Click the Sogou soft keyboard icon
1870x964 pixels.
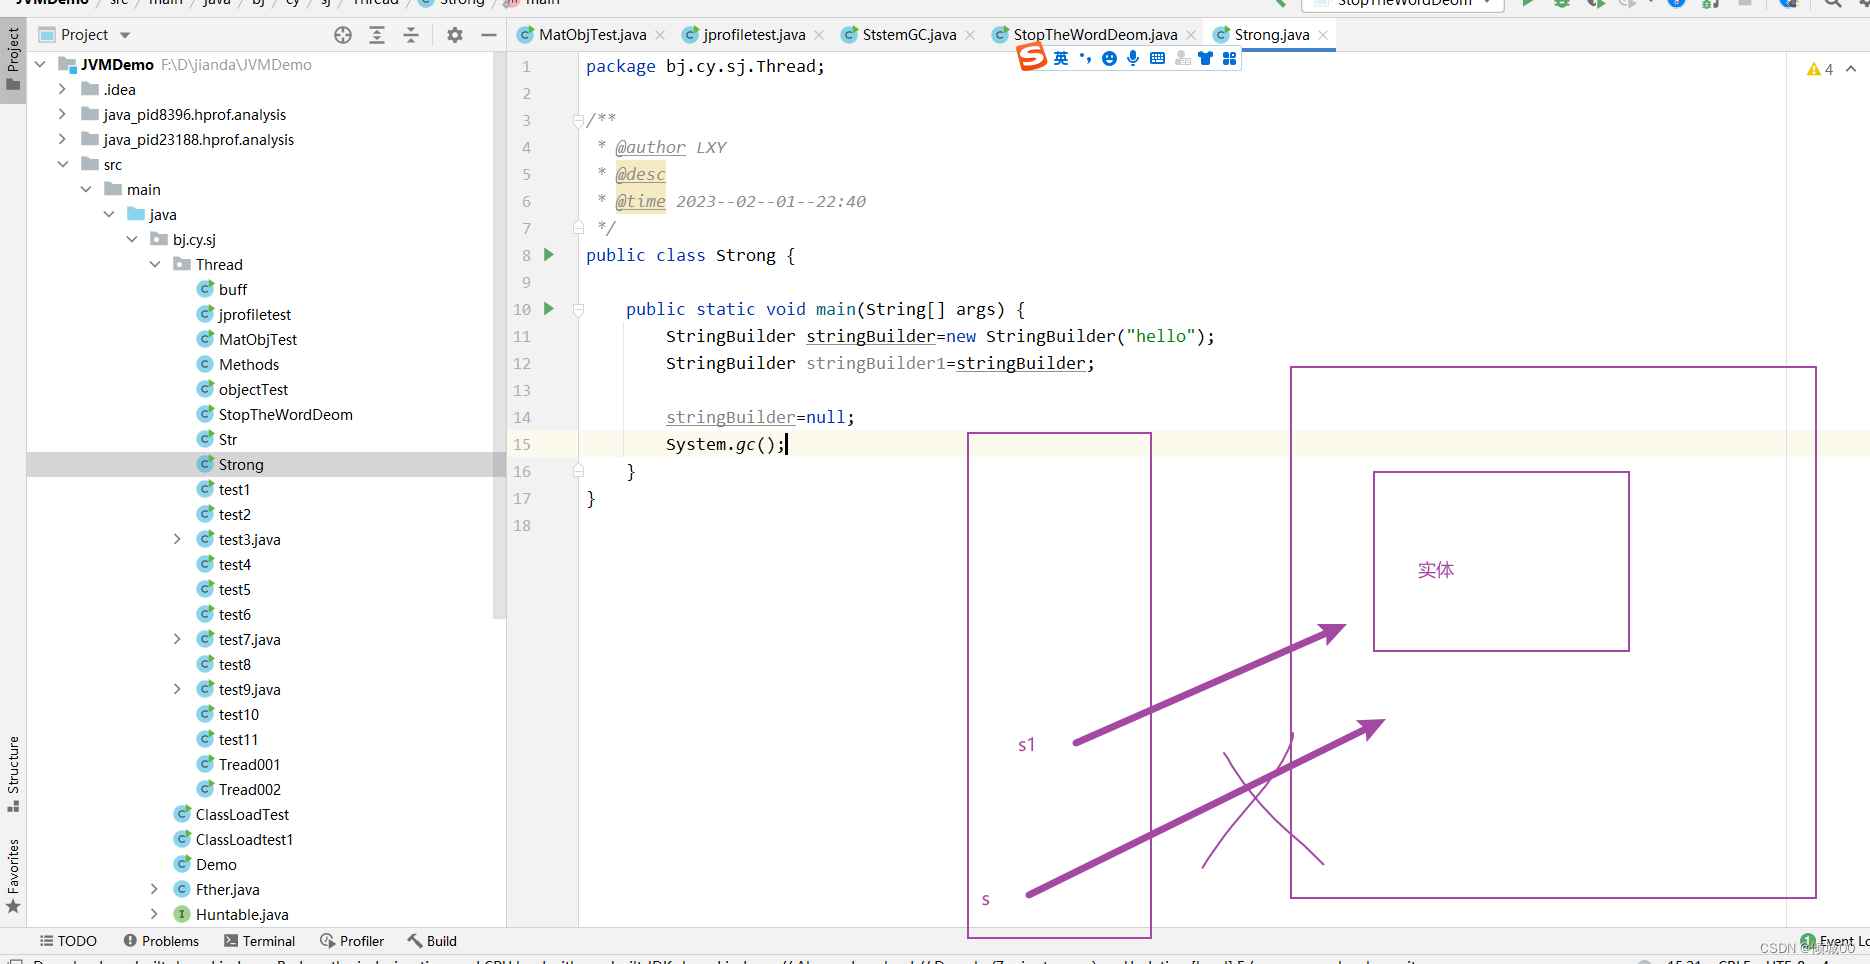(x=1157, y=58)
